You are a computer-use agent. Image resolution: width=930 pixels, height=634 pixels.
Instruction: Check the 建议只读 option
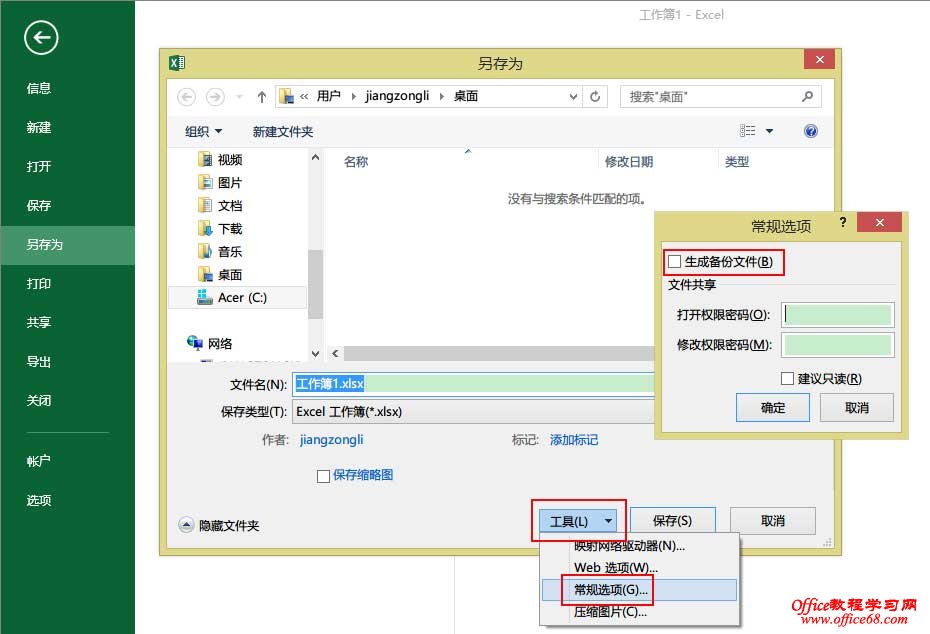coord(787,378)
